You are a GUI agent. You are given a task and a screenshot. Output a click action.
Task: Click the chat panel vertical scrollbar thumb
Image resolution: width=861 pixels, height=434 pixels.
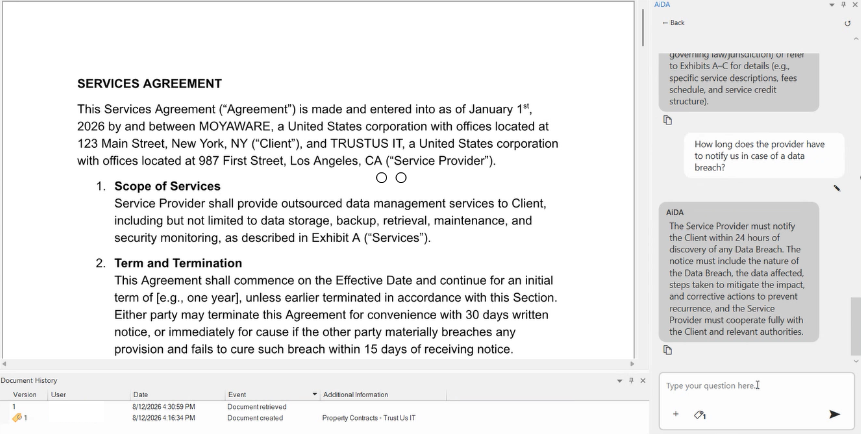856,326
